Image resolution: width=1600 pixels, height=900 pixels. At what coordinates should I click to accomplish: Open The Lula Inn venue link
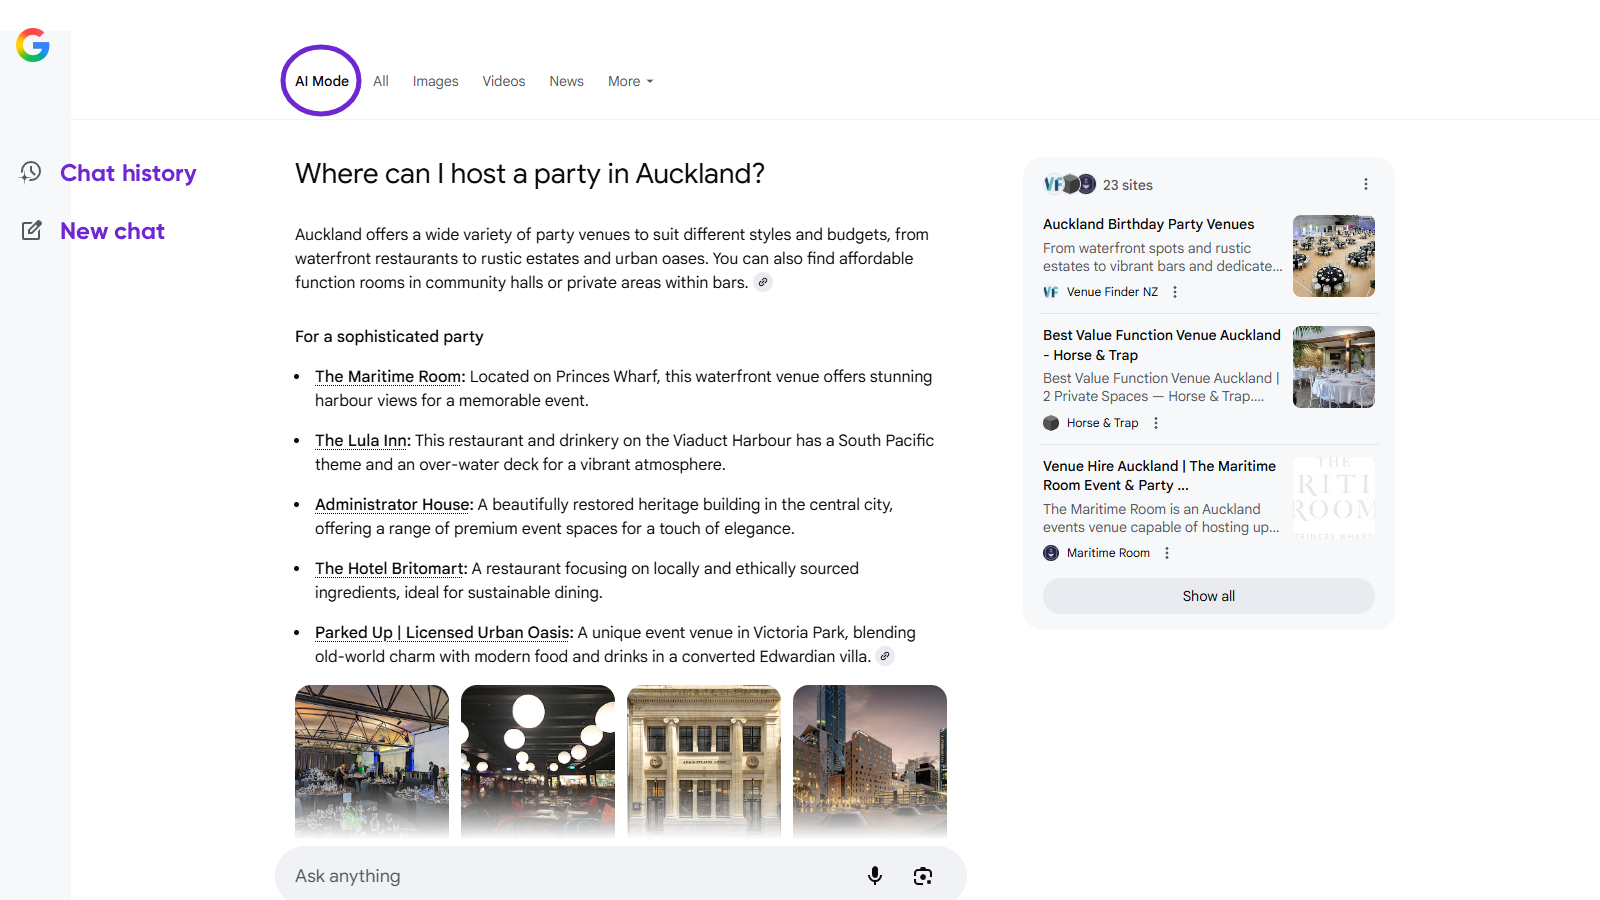[x=361, y=440]
